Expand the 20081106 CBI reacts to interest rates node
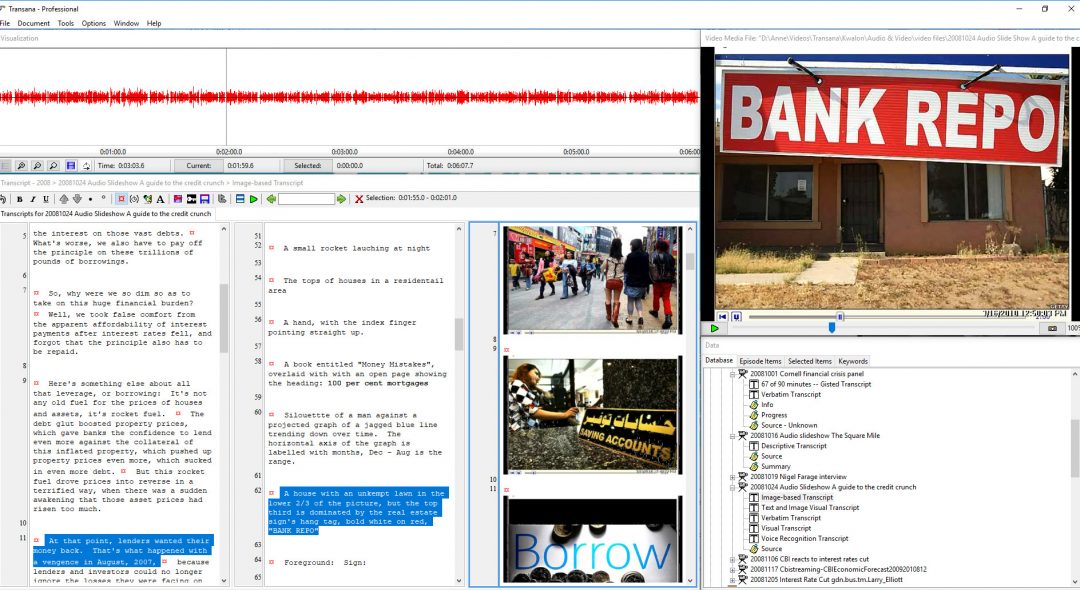The width and height of the screenshot is (1080, 590). point(732,560)
